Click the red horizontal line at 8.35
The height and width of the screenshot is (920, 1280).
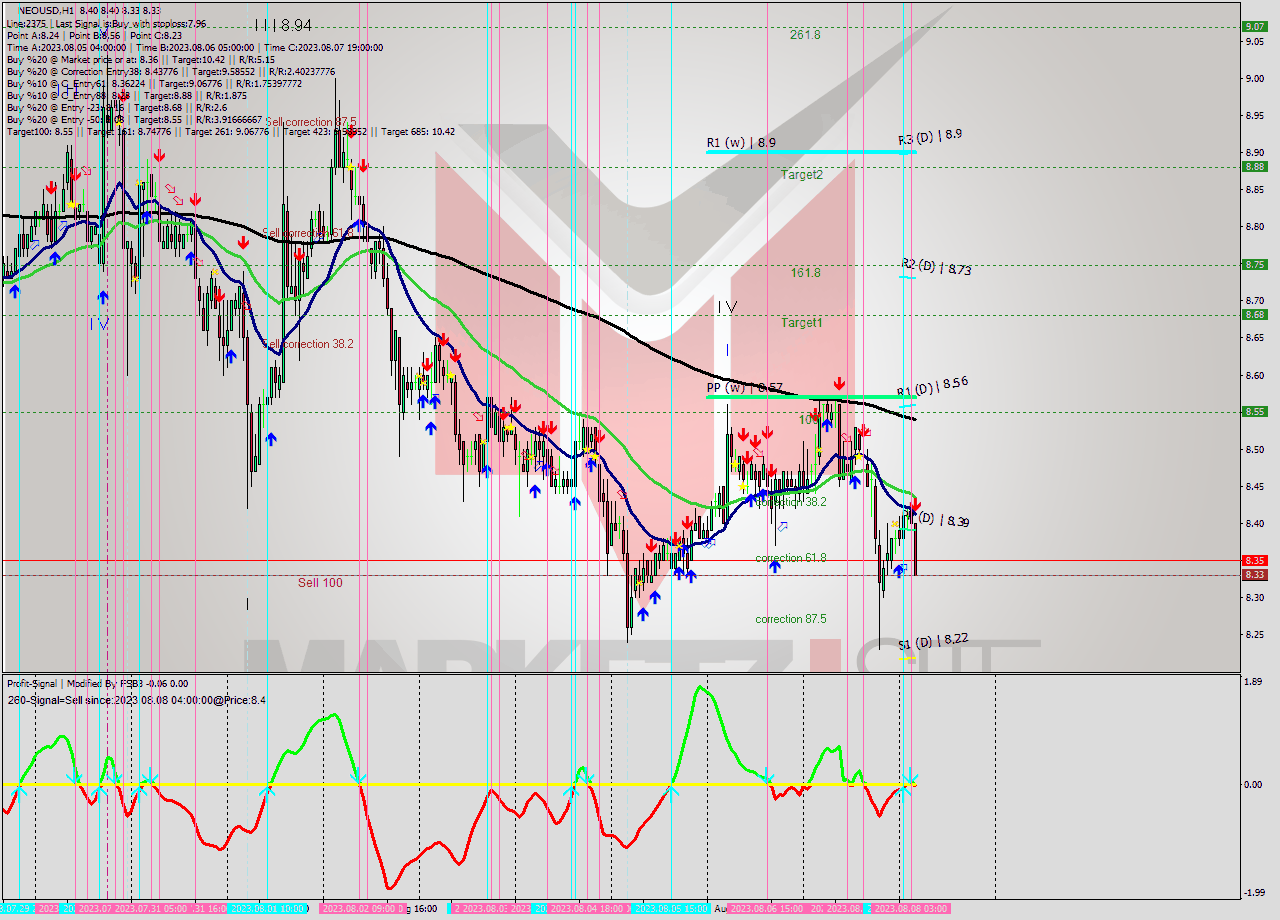(x=620, y=561)
